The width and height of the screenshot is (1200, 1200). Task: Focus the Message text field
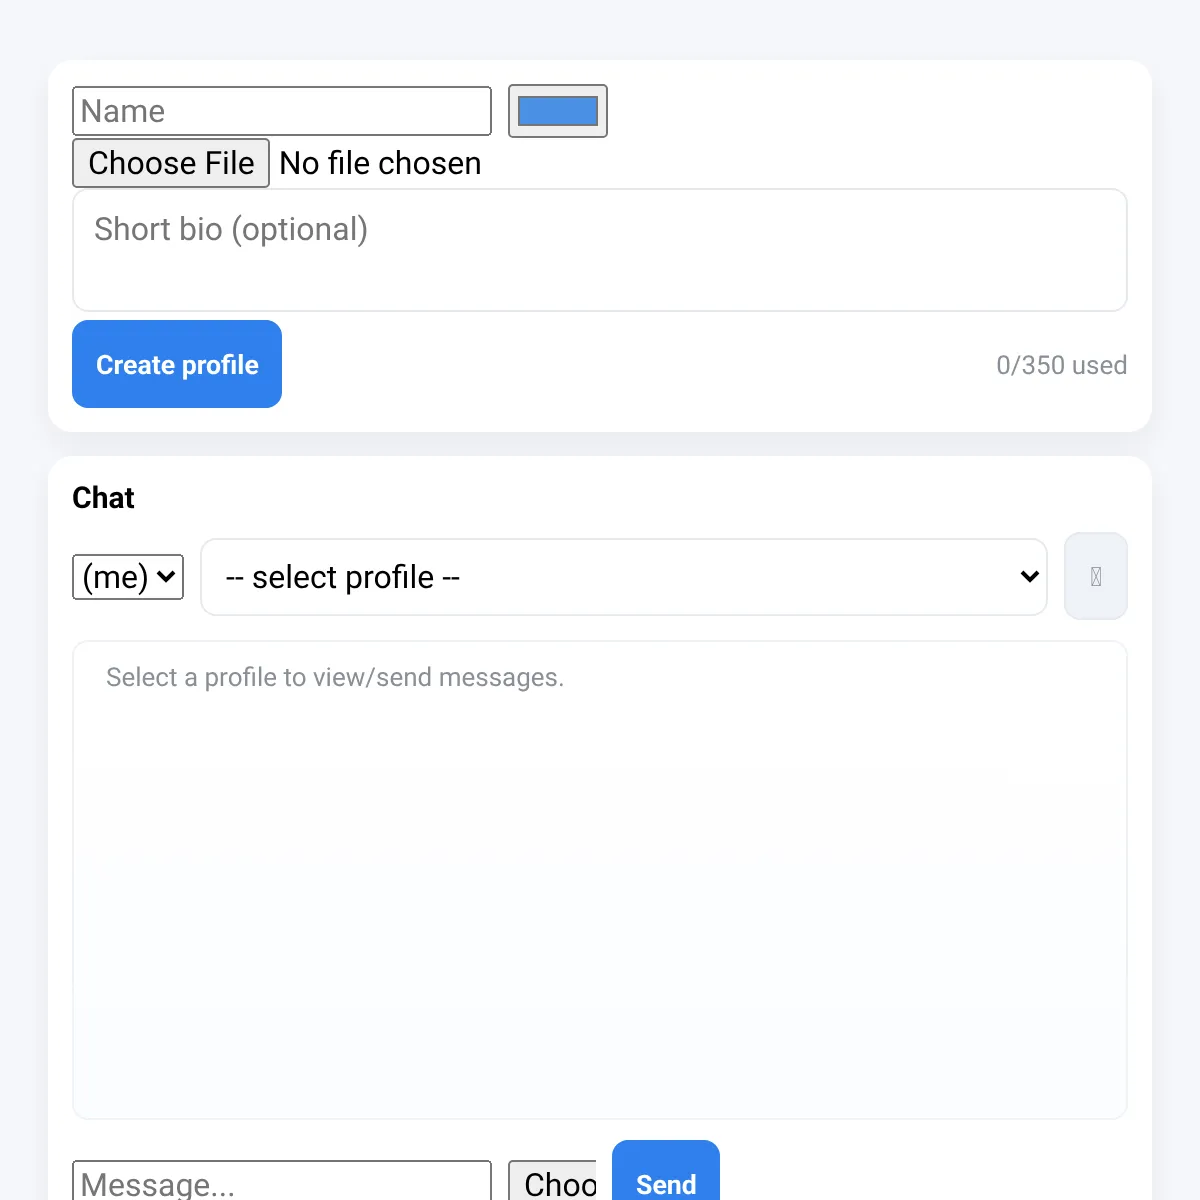tap(282, 1182)
